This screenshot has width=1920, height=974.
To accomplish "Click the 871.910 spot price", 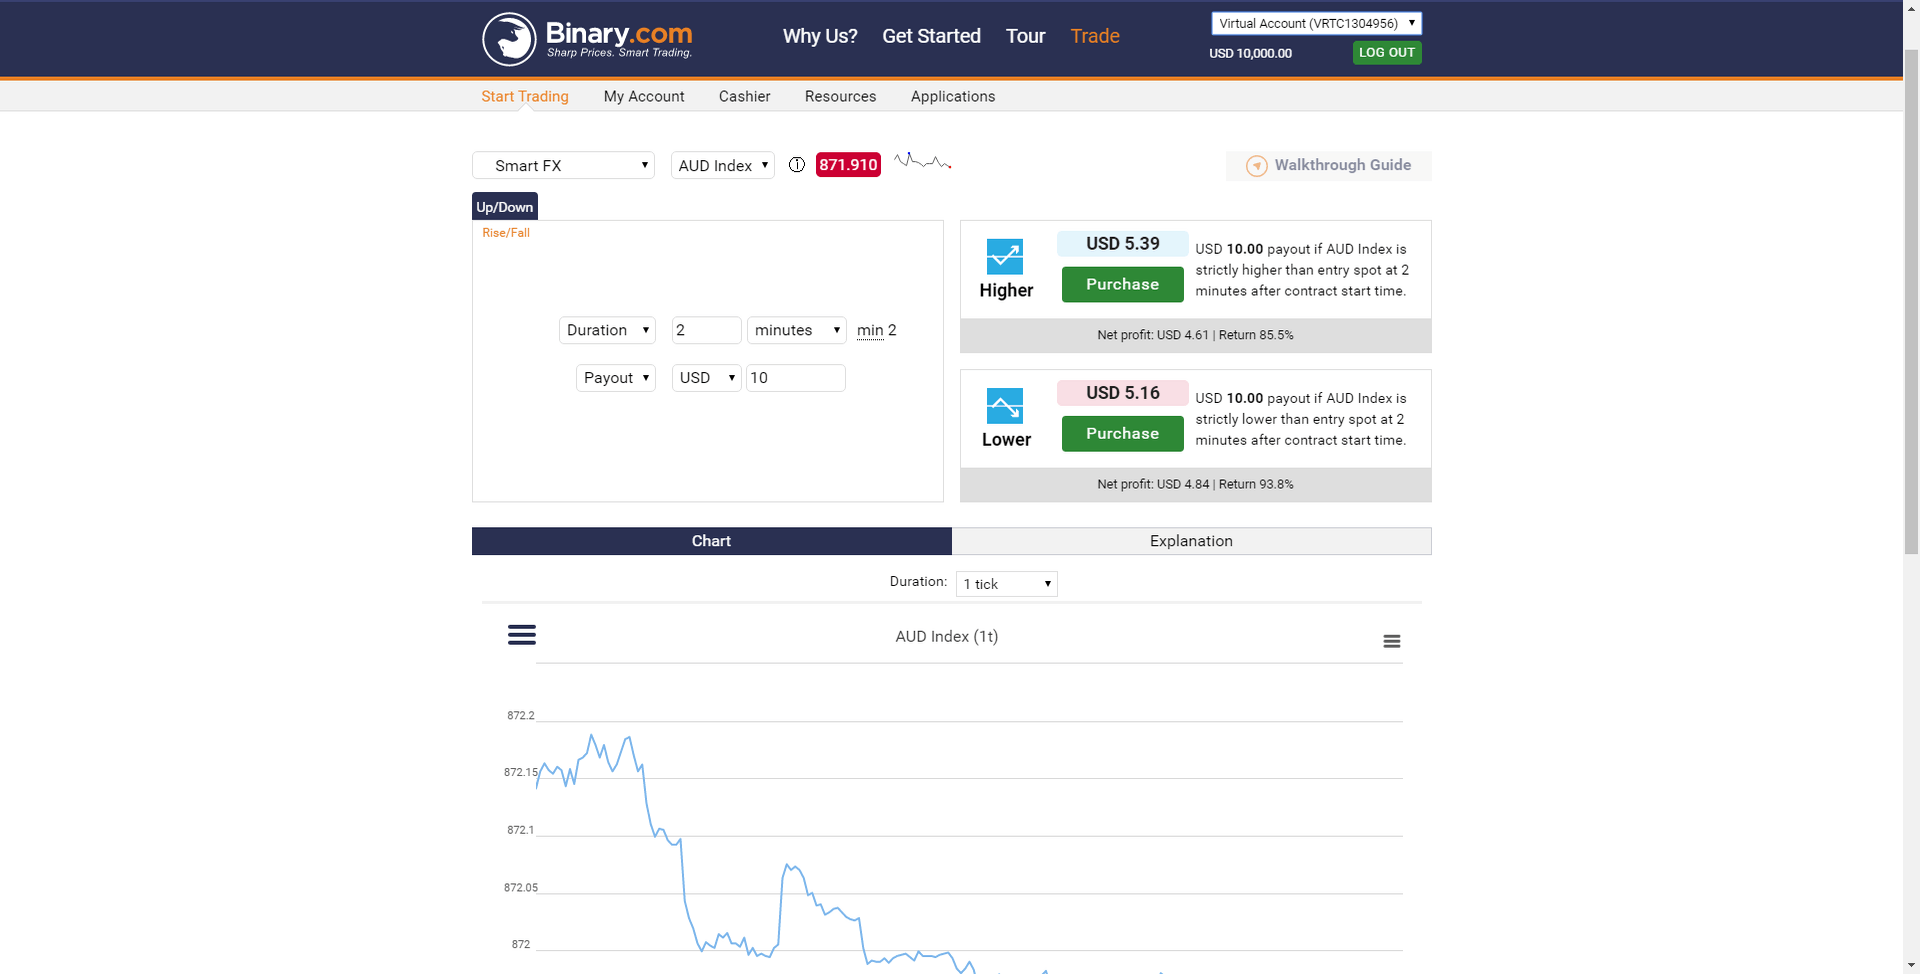I will [x=848, y=165].
